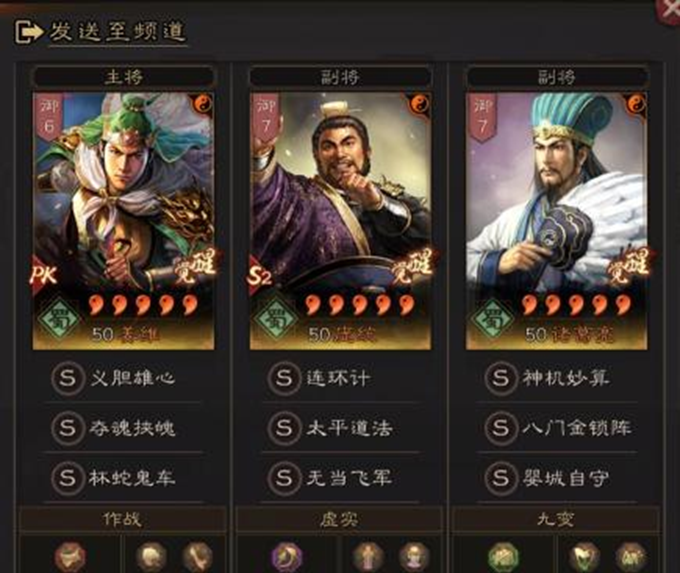680x573 pixels.
Task: Click the S rank icon beside 八门金锁阵
Action: (x=500, y=429)
